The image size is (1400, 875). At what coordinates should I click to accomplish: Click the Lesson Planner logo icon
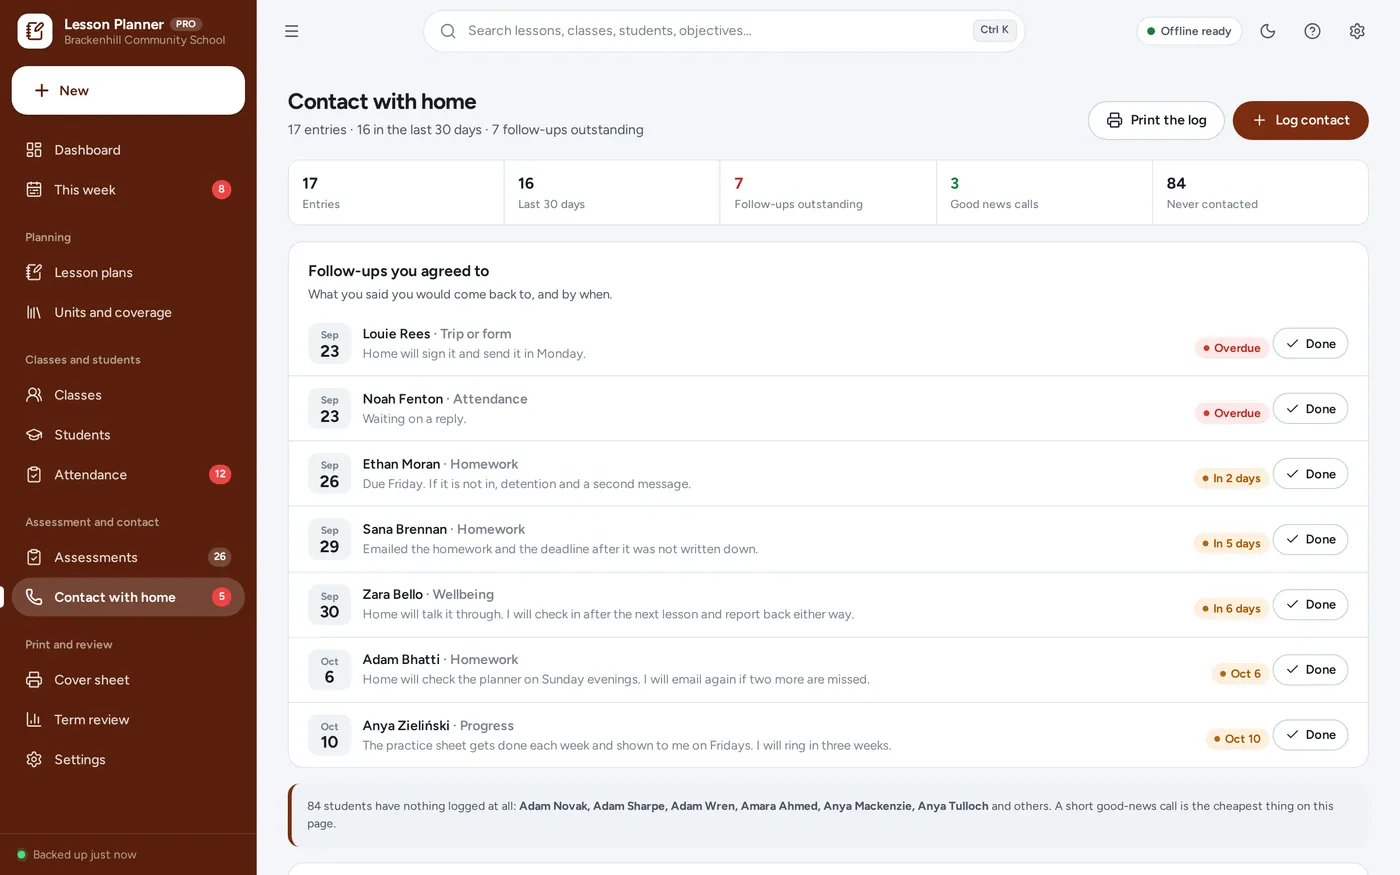(x=35, y=31)
